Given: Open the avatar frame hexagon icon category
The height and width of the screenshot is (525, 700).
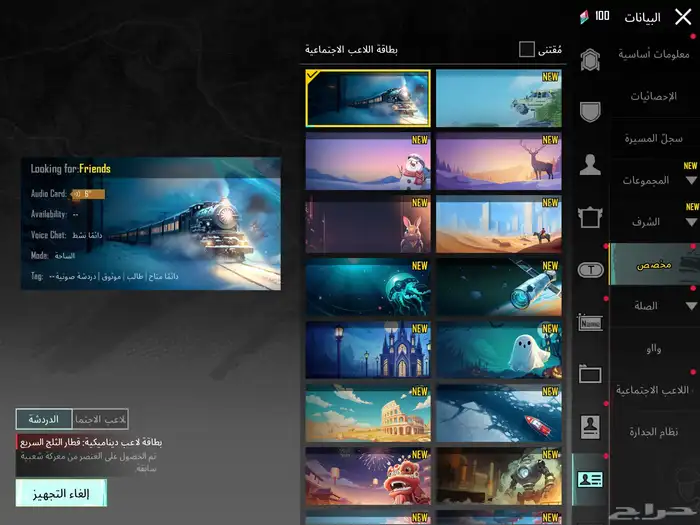Looking at the screenshot, I should click(590, 60).
